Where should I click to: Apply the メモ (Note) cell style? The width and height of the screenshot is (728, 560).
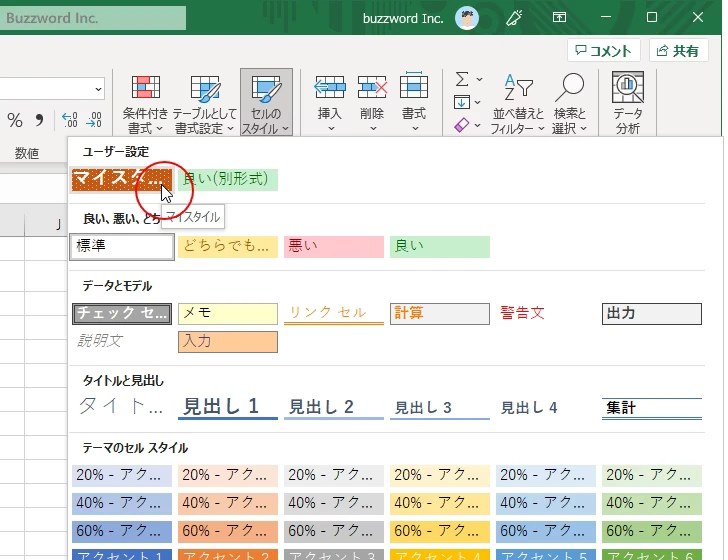pyautogui.click(x=228, y=314)
